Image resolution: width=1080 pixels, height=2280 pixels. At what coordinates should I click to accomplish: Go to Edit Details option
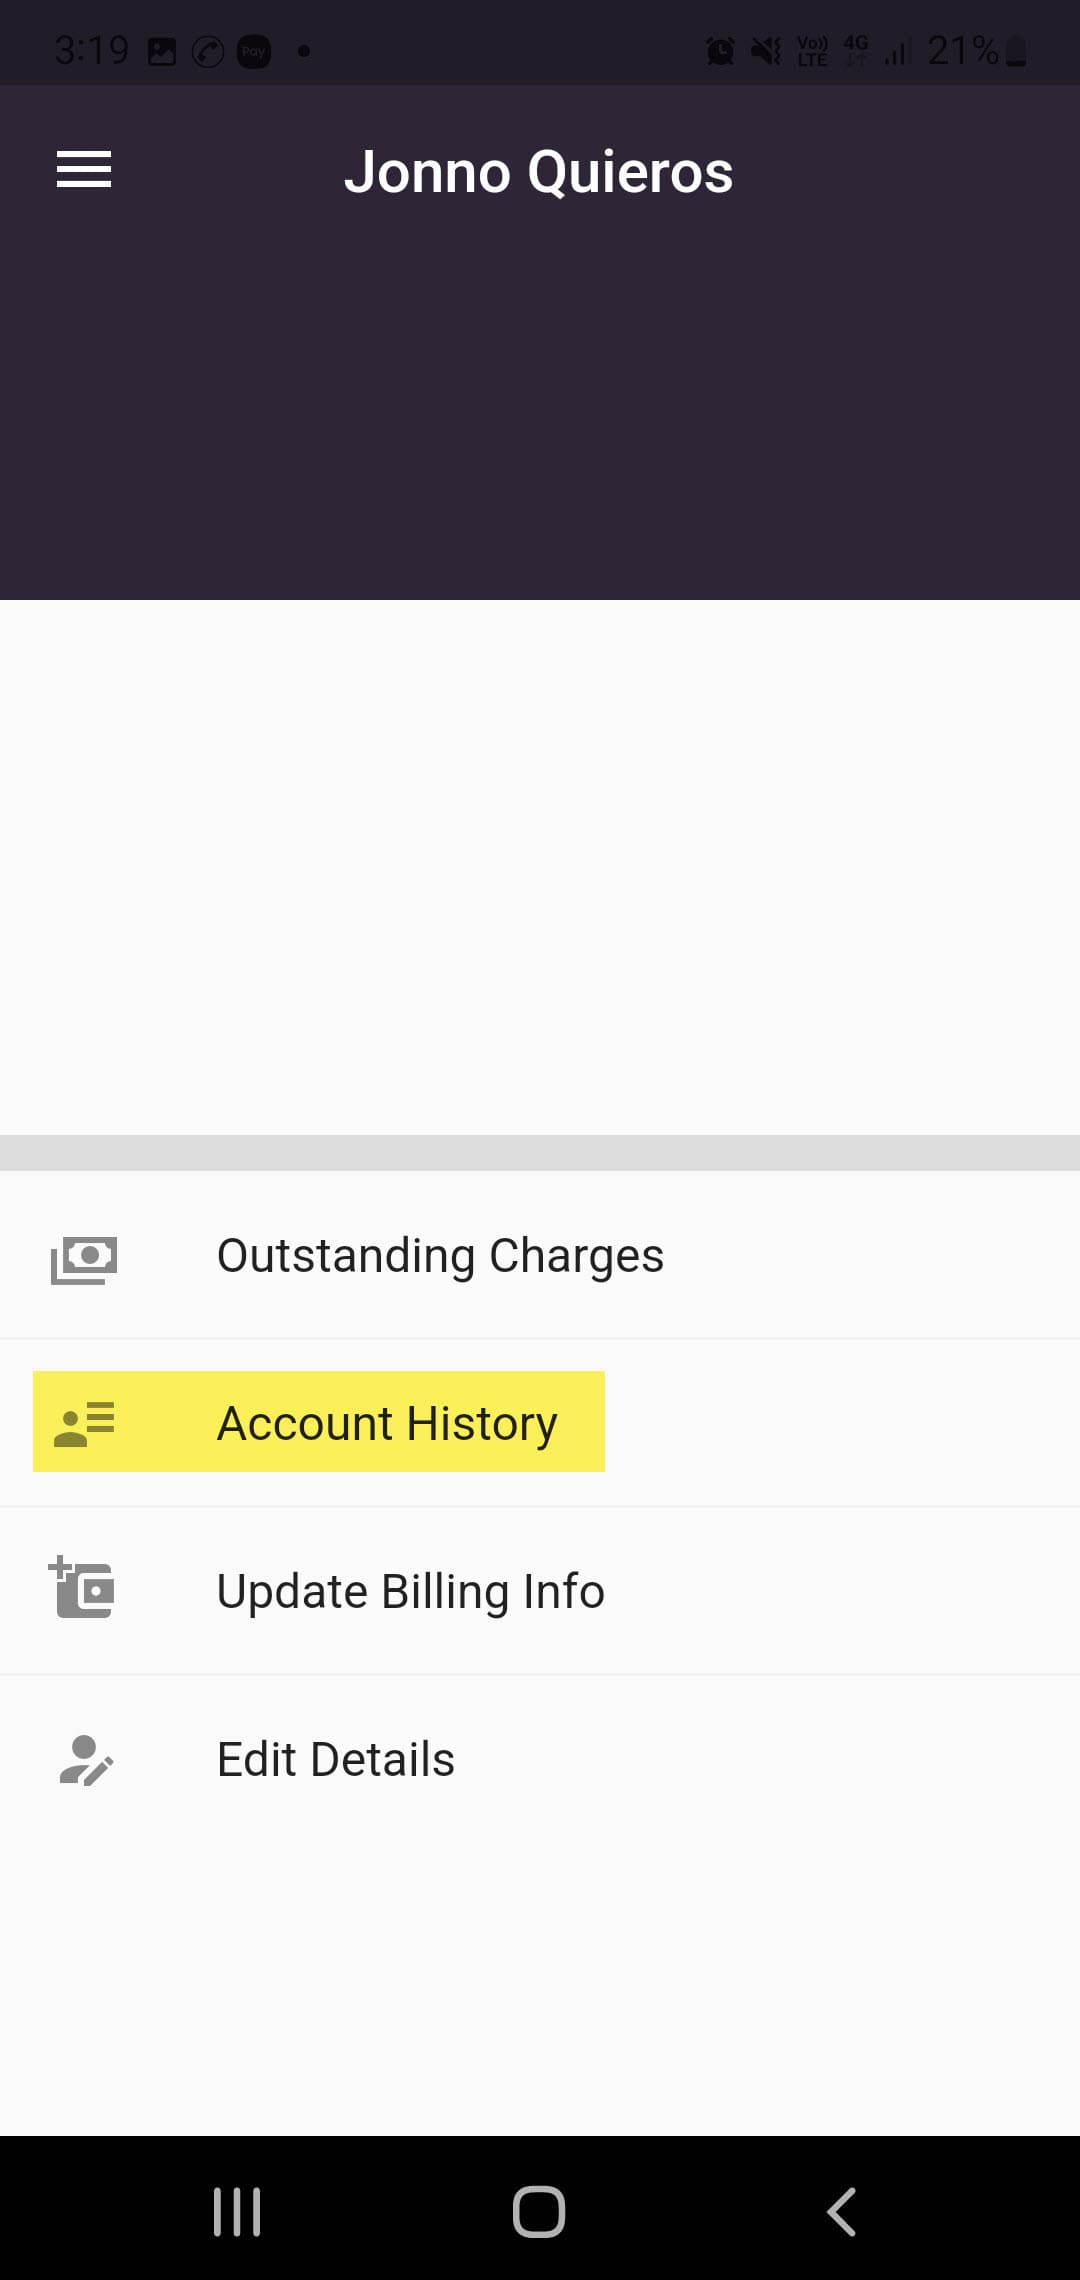tap(336, 1759)
